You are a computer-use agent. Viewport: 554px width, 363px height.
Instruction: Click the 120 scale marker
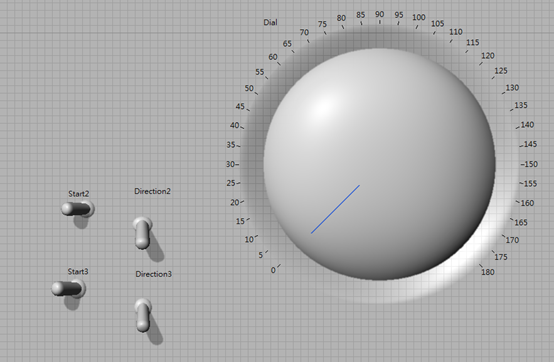click(488, 55)
